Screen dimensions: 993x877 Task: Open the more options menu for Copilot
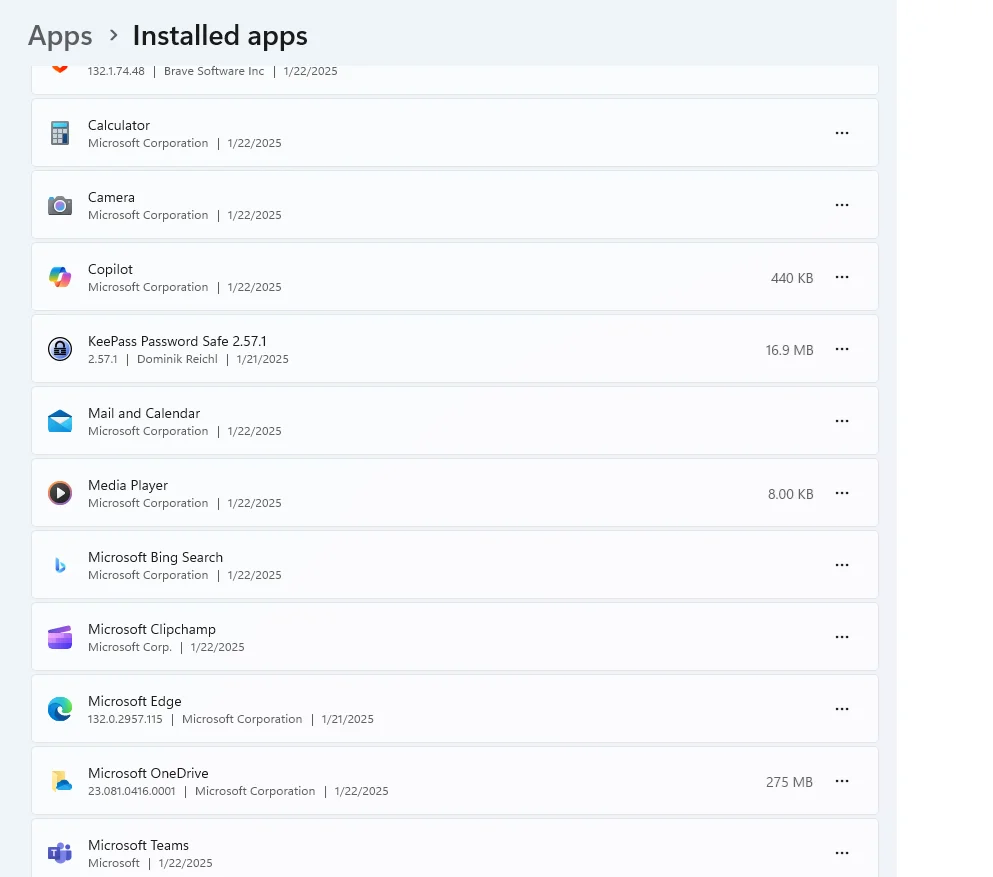click(842, 277)
